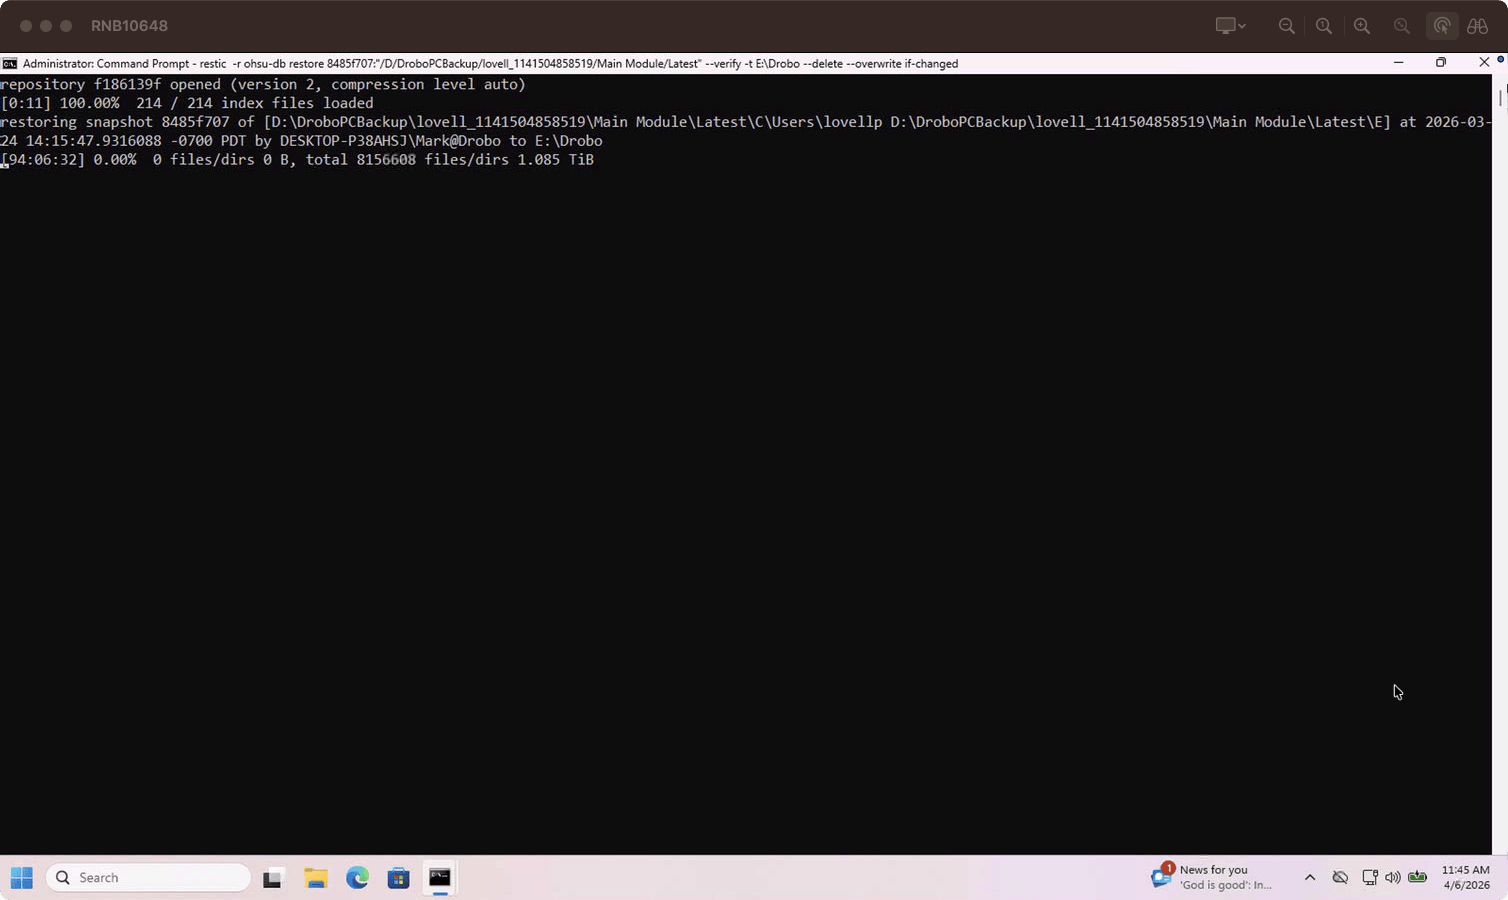
Task: Click the cloud sync disabled tray icon
Action: pyautogui.click(x=1340, y=878)
